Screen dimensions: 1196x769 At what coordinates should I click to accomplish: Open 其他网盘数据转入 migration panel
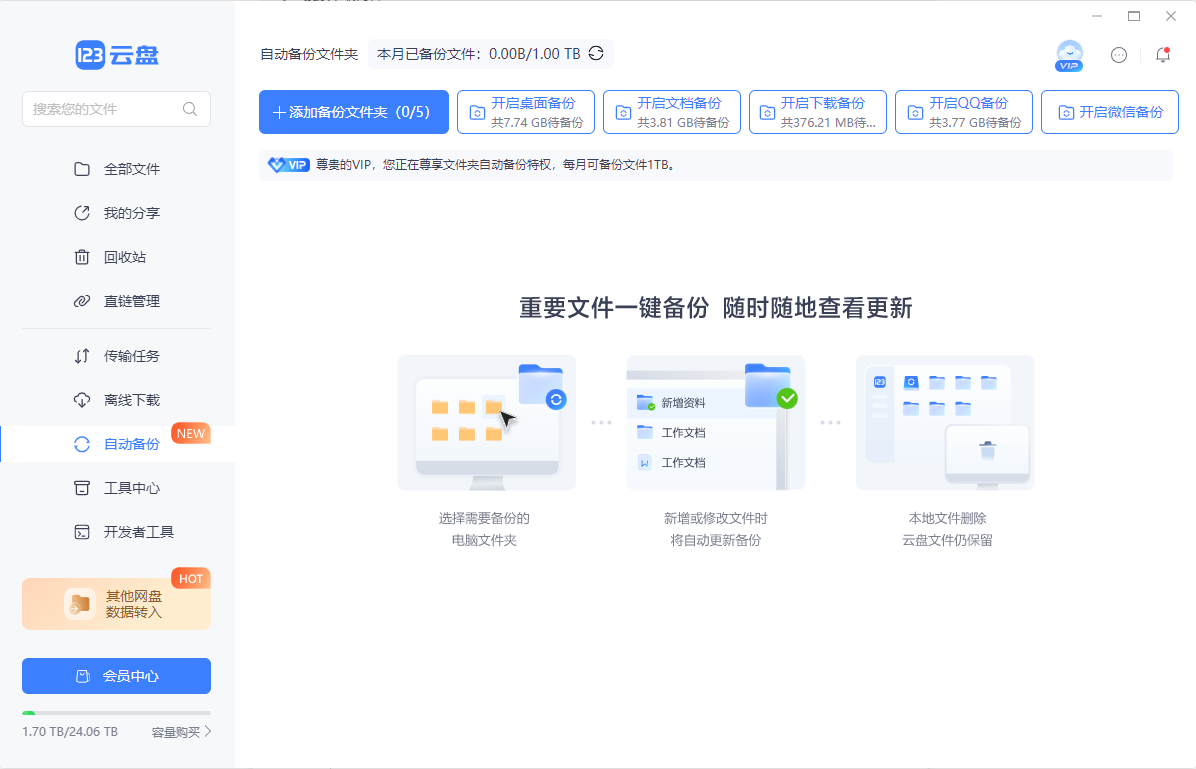click(116, 604)
